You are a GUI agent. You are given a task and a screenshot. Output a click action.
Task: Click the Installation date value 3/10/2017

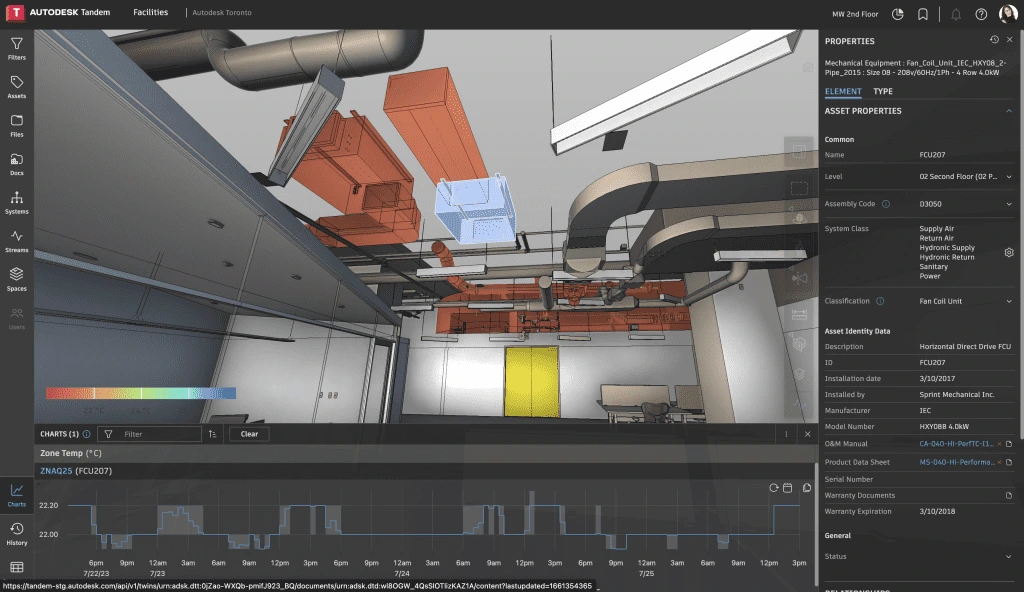click(x=937, y=378)
